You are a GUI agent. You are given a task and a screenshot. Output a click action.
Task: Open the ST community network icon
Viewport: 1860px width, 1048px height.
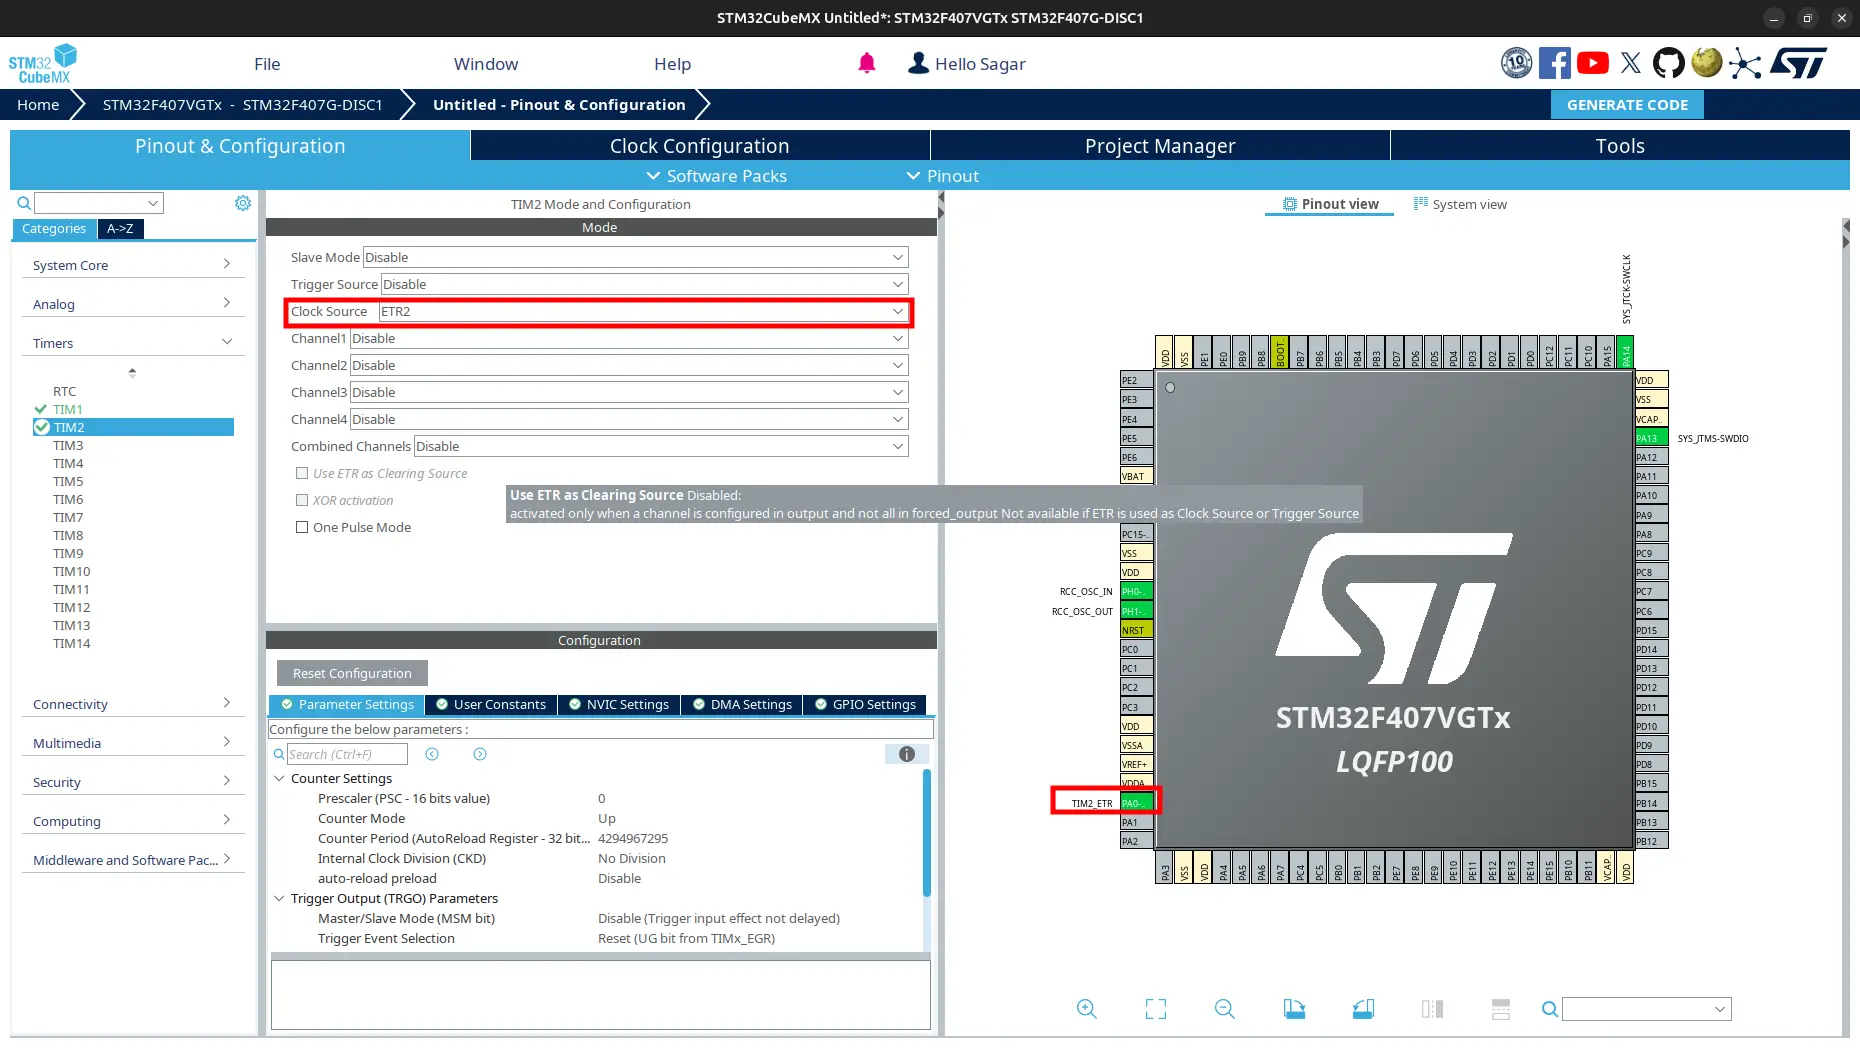[1745, 63]
